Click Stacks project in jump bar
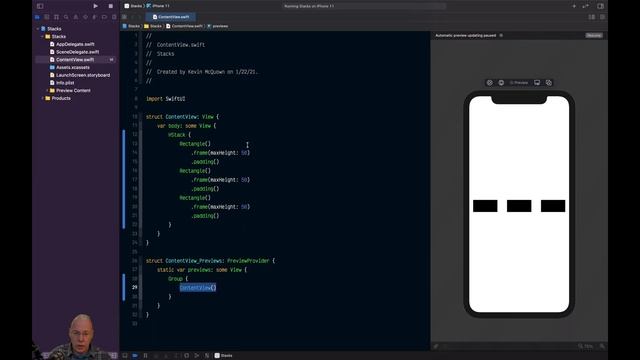This screenshot has height=360, width=640. (131, 26)
